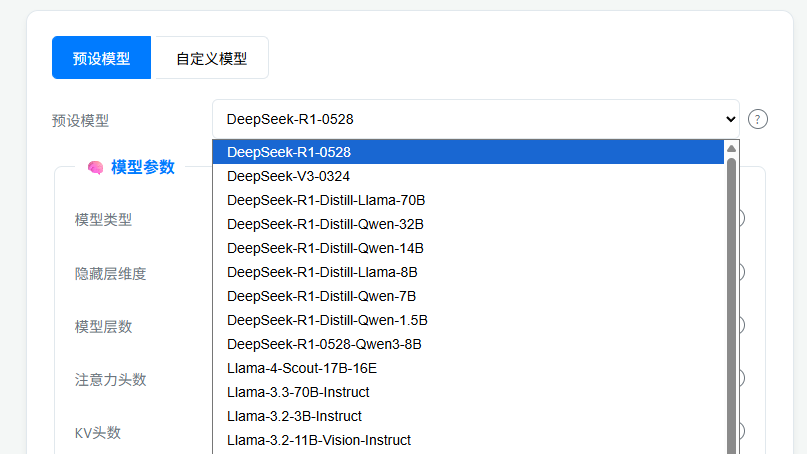Click the 预设模型 field label

pos(80,121)
